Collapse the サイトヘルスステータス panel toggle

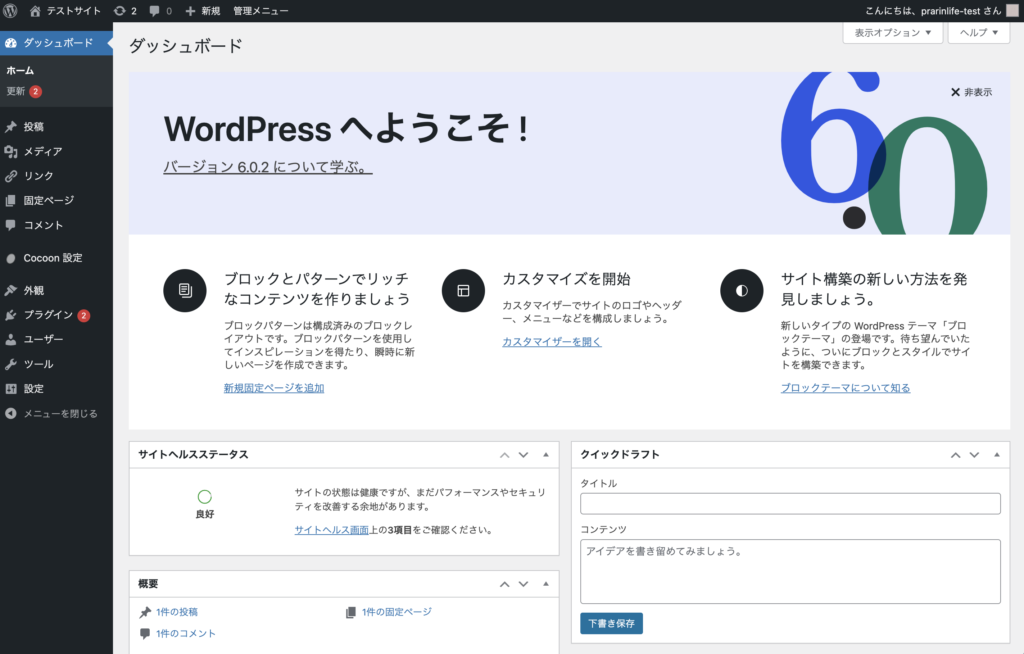coord(546,455)
